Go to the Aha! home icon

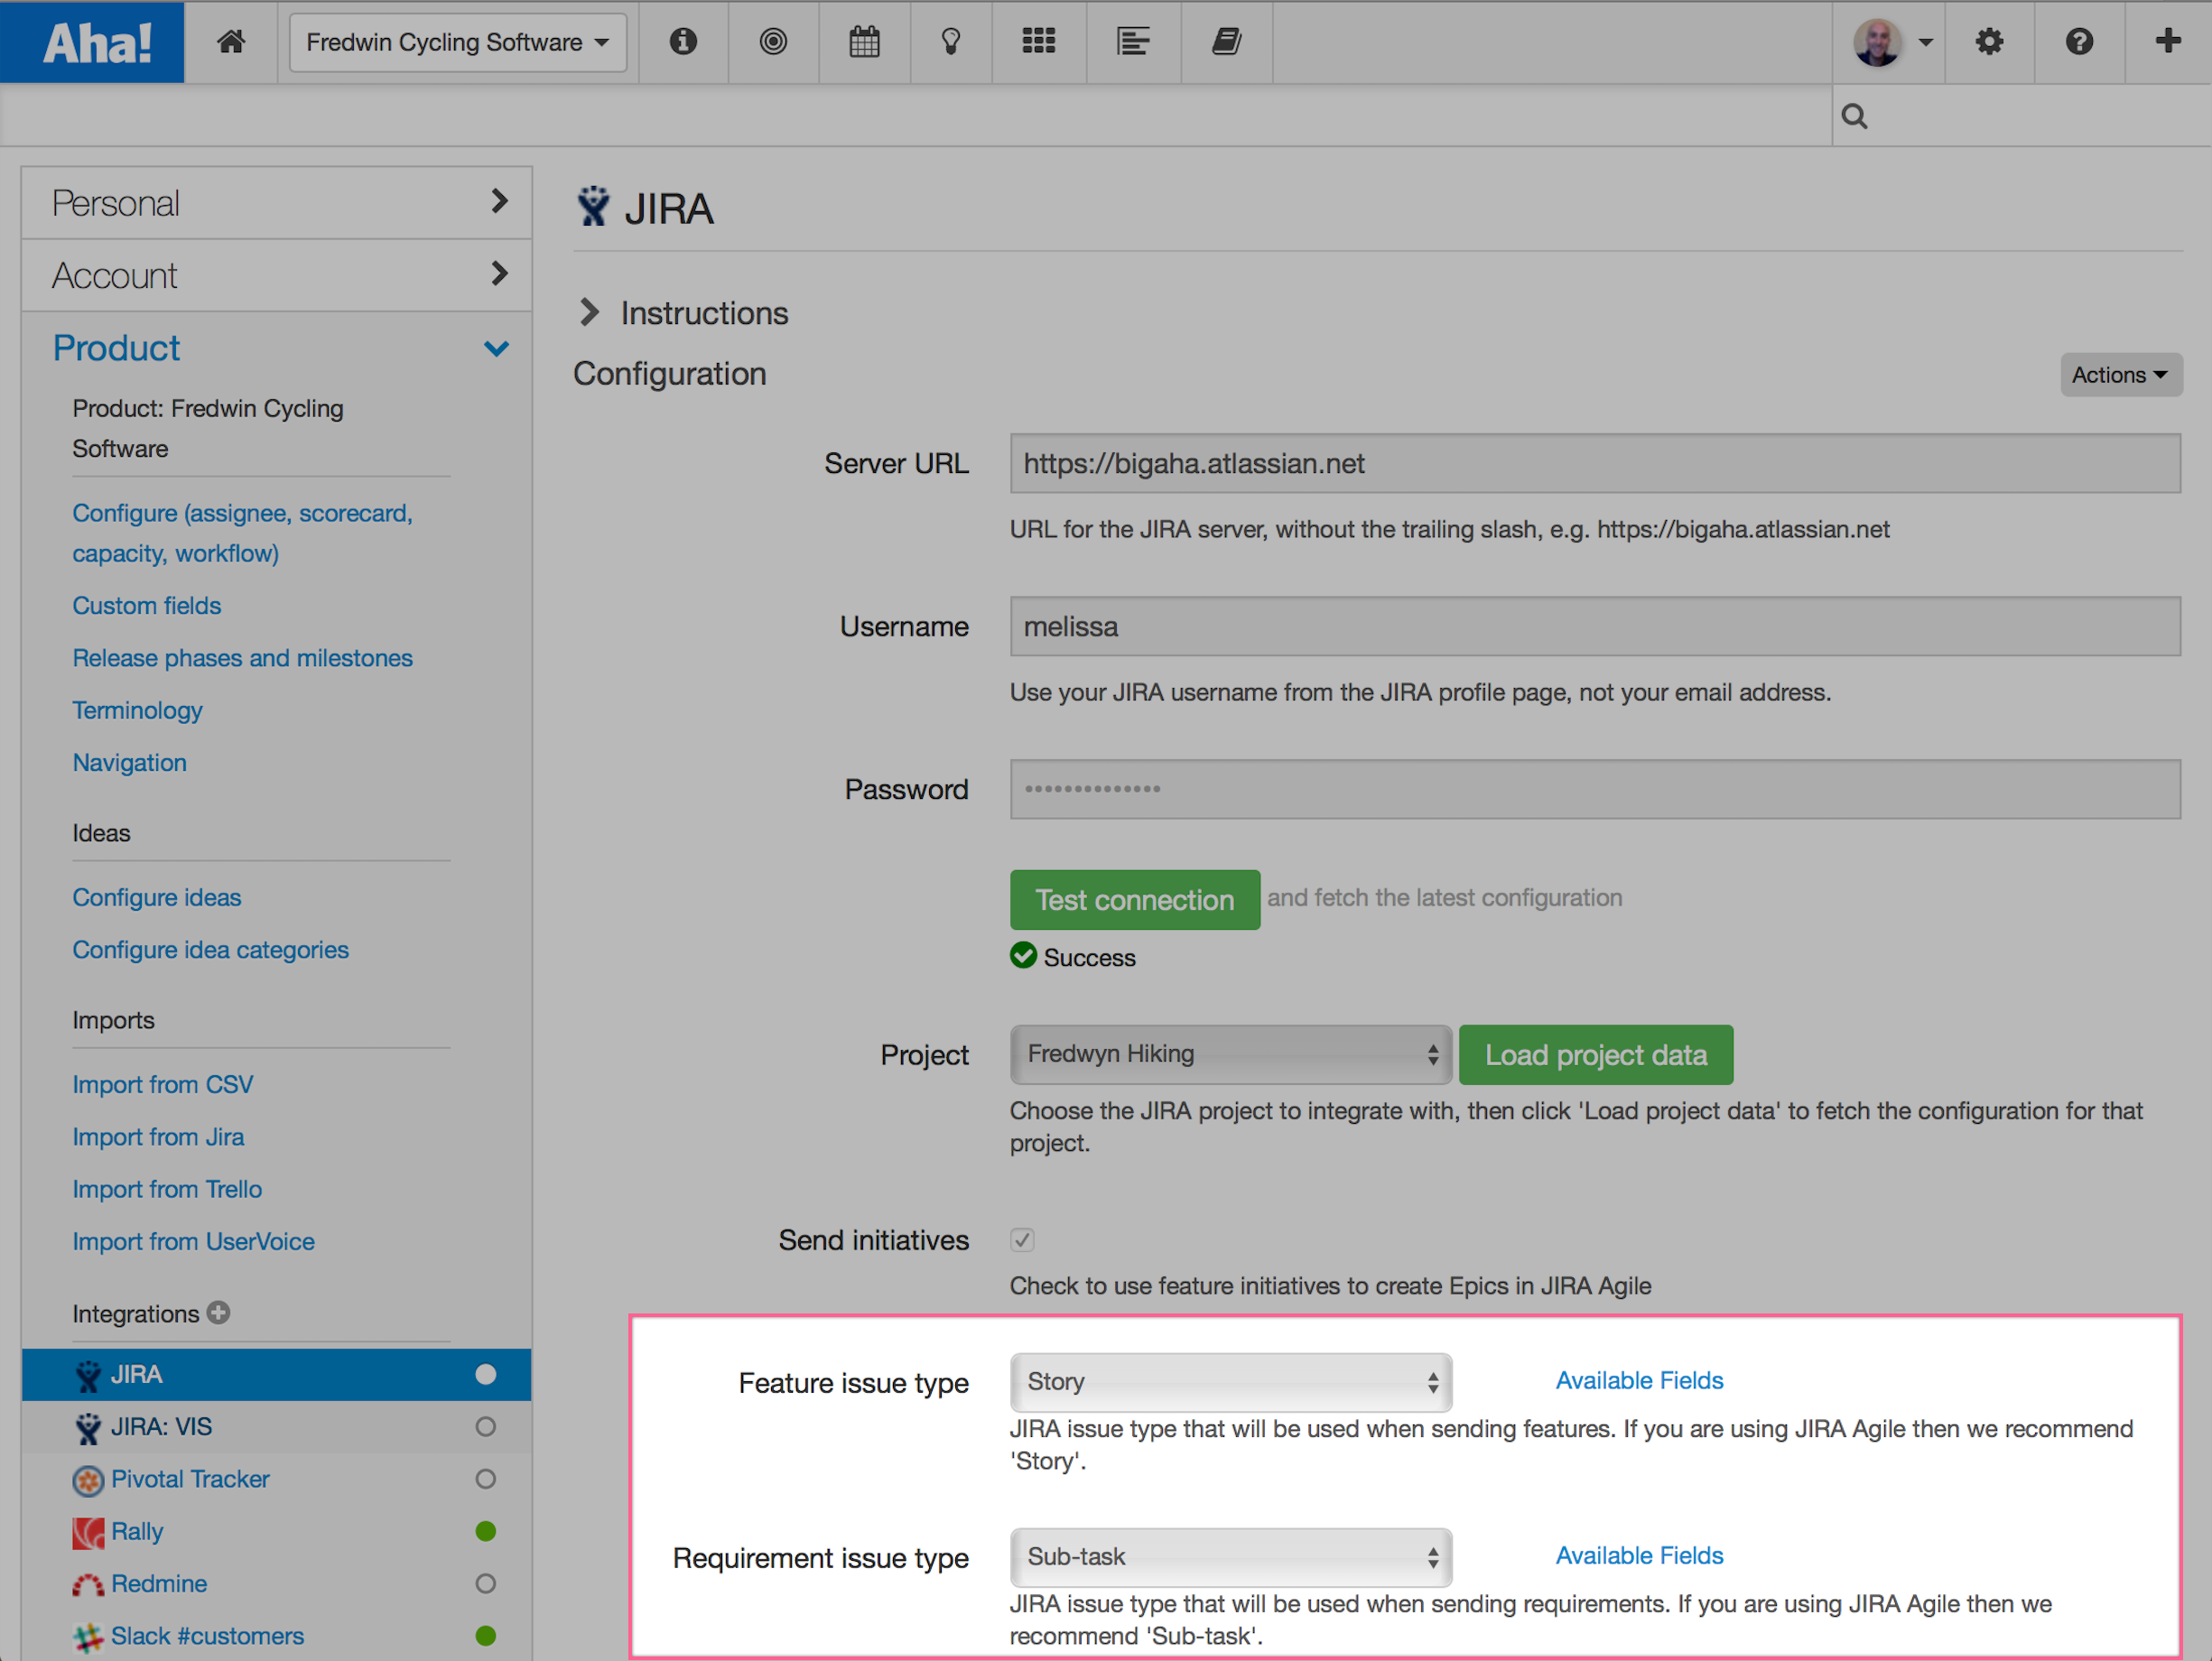[231, 41]
